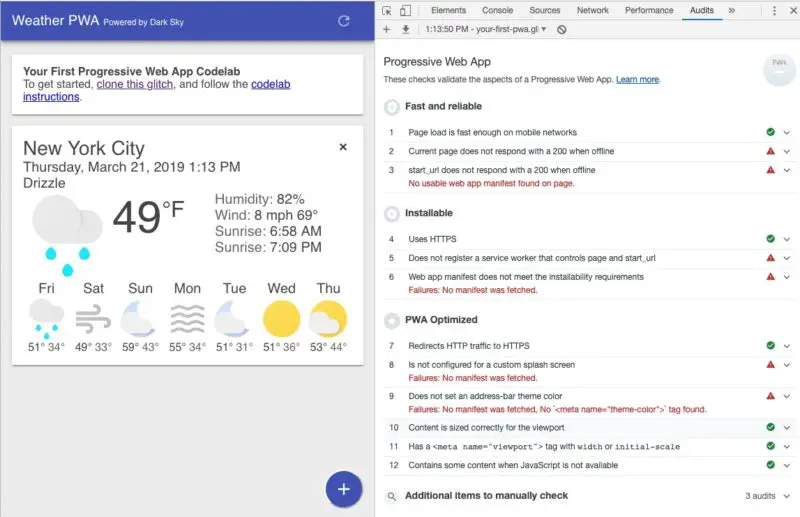Screen dimensions: 800x517
Task: Open the DevTools three-dot menu
Action: coord(774,10)
